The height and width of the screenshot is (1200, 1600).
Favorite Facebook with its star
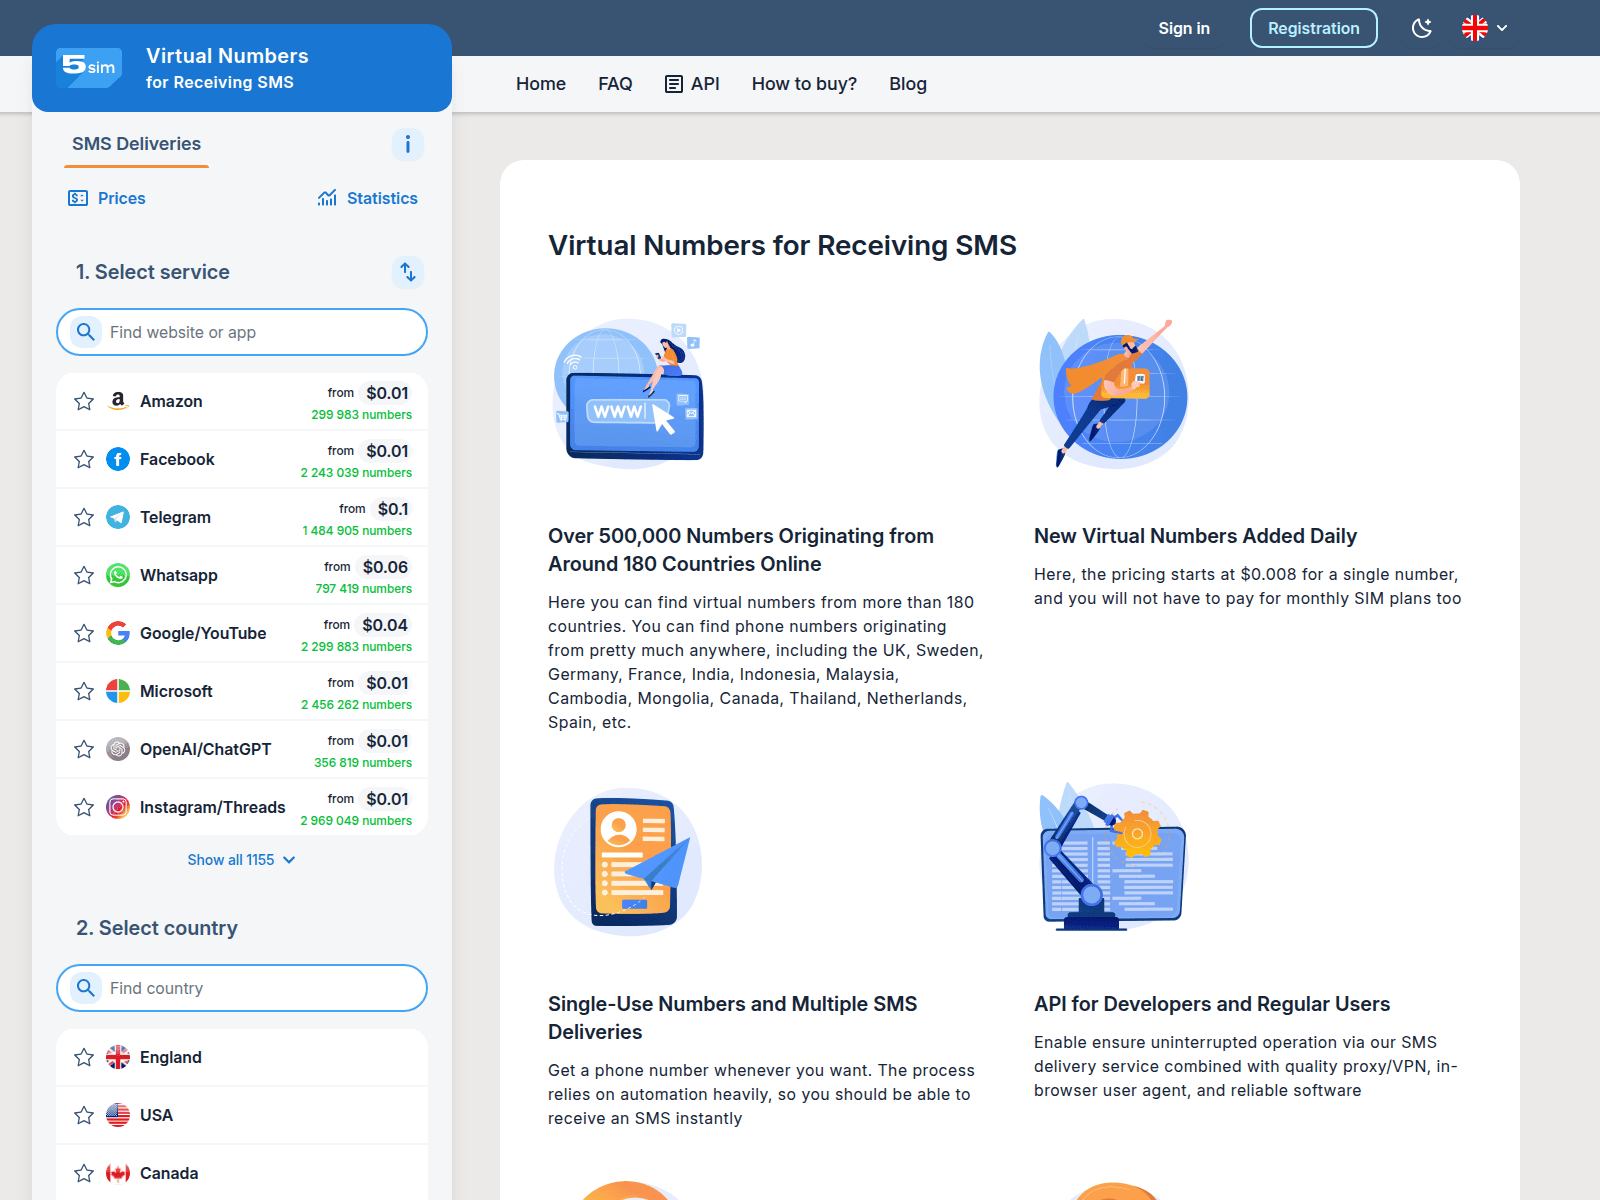[84, 459]
